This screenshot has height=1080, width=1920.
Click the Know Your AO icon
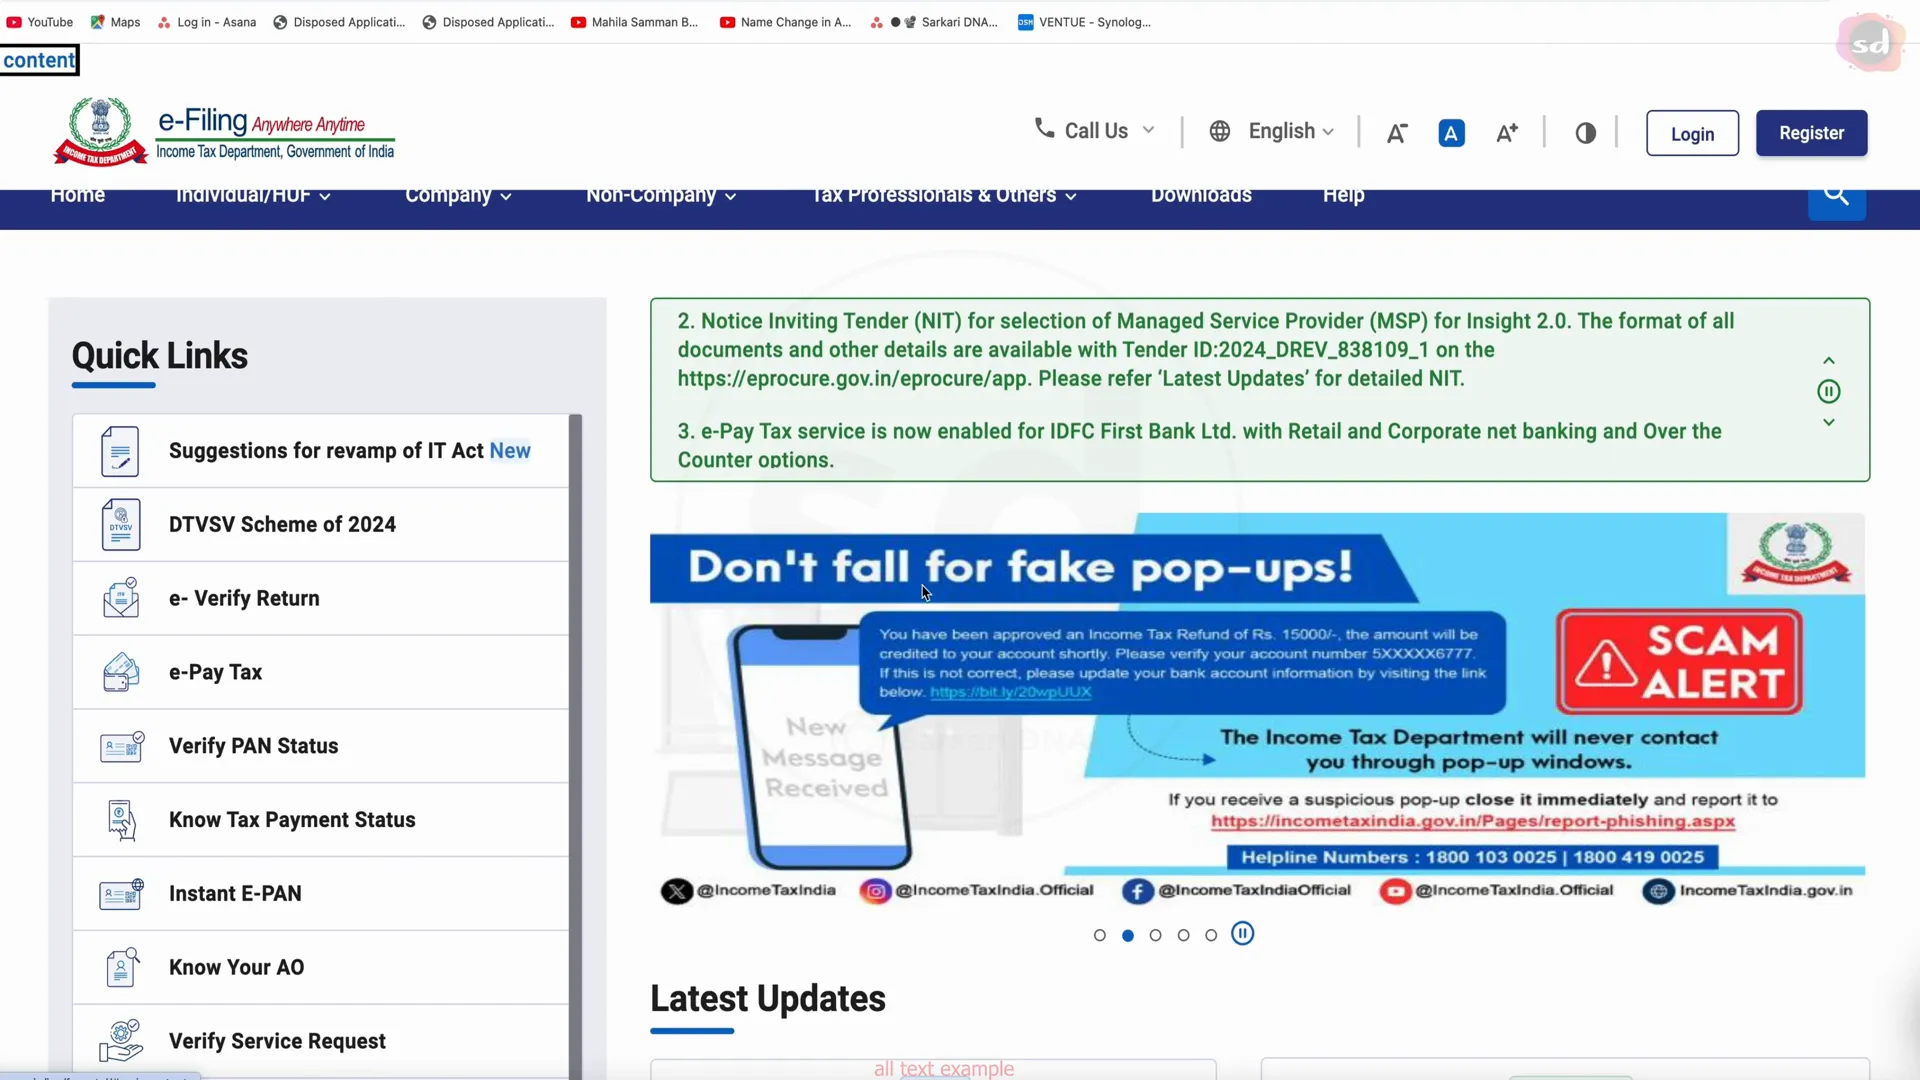[x=121, y=967]
